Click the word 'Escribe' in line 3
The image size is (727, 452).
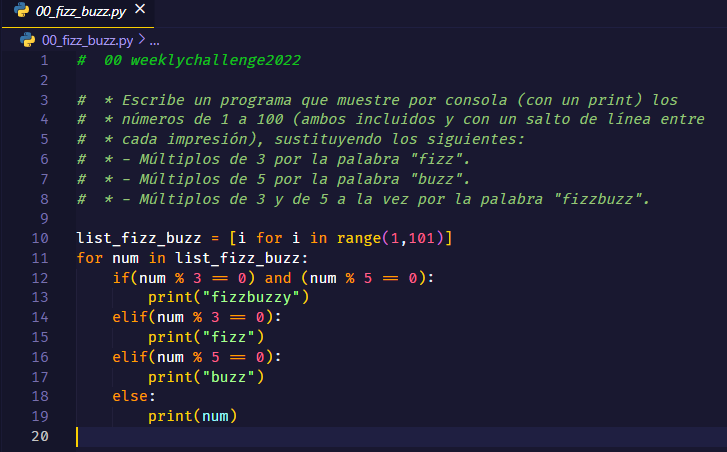click(x=153, y=100)
